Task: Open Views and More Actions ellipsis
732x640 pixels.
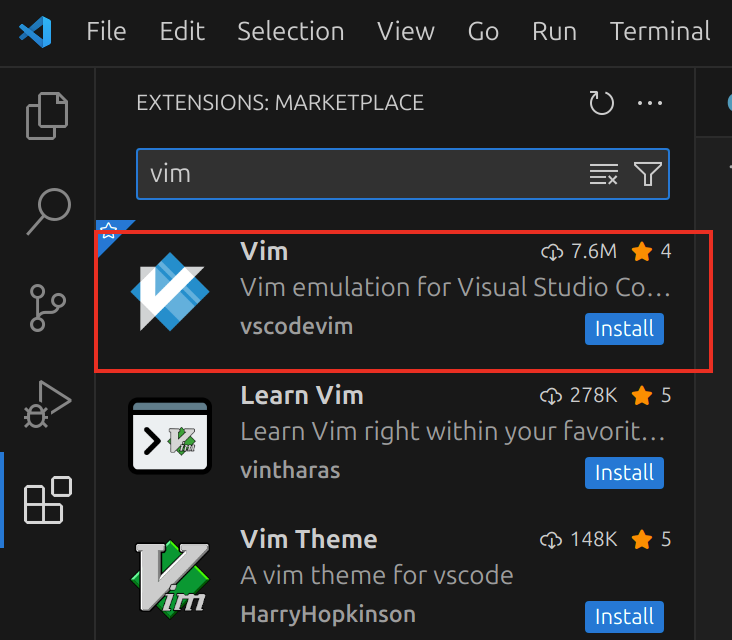Action: [x=650, y=103]
